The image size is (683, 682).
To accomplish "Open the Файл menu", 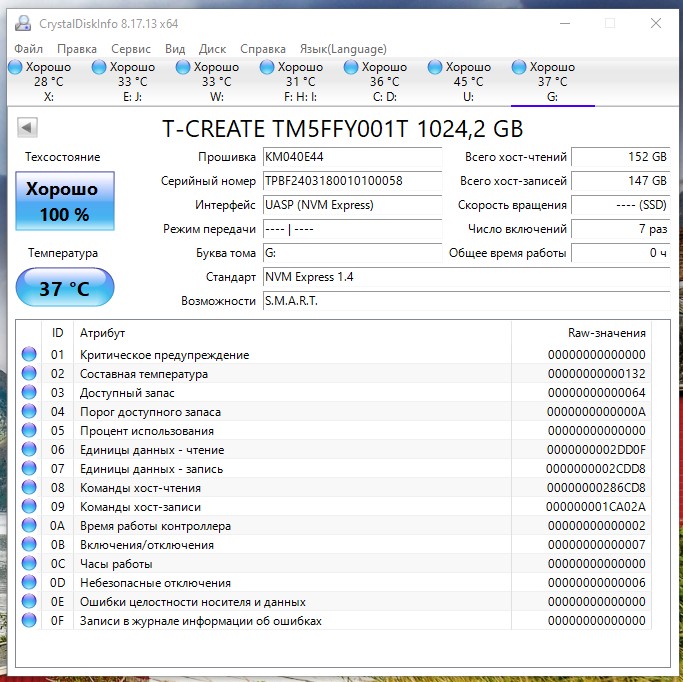I will tap(28, 49).
